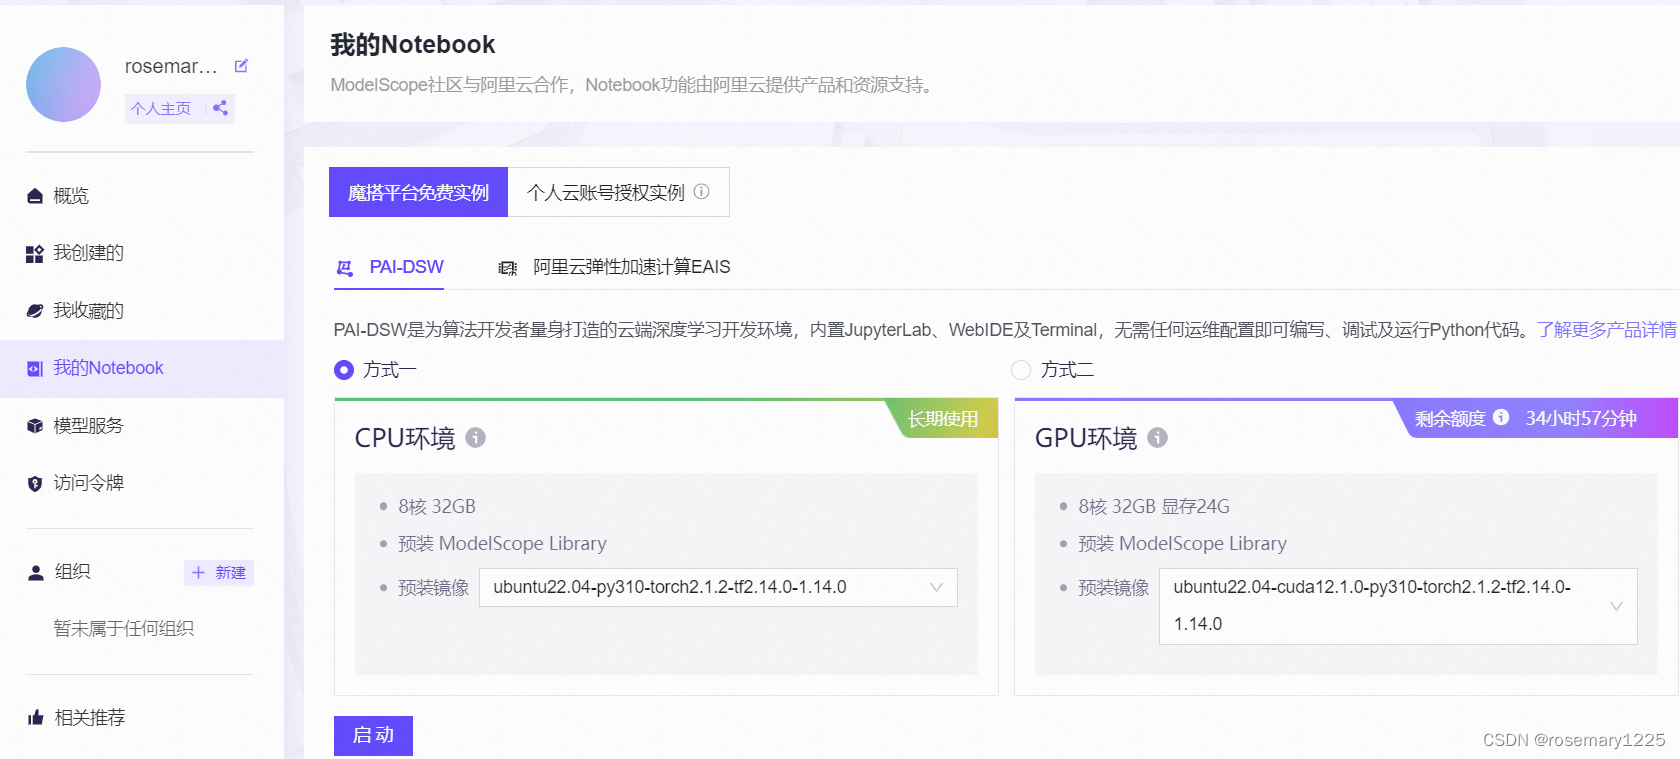This screenshot has width=1680, height=759.
Task: Open the 了解更多产品详情 link
Action: [x=1607, y=330]
